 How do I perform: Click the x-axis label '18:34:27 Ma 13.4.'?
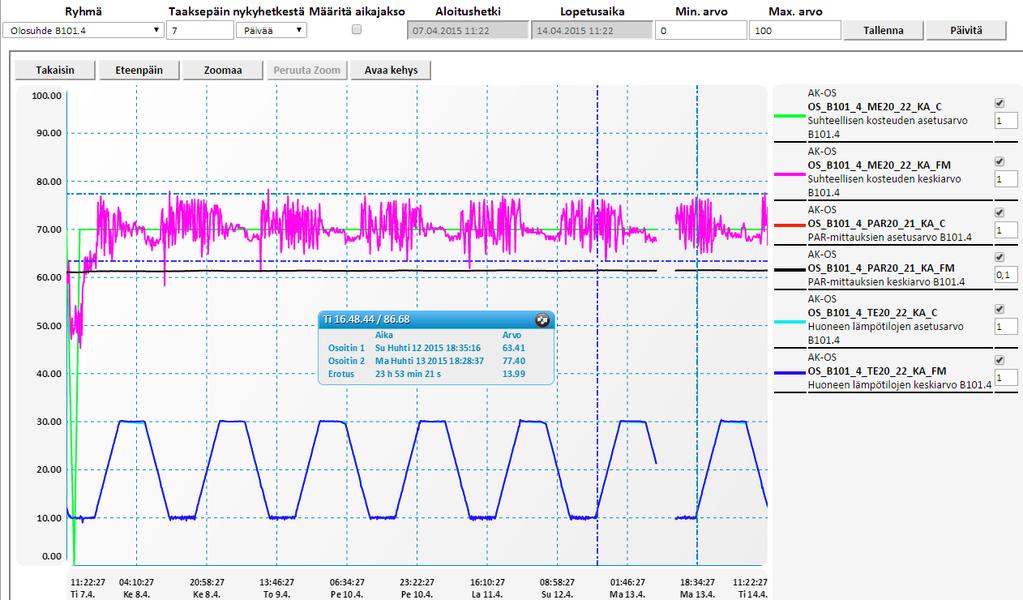(x=697, y=588)
